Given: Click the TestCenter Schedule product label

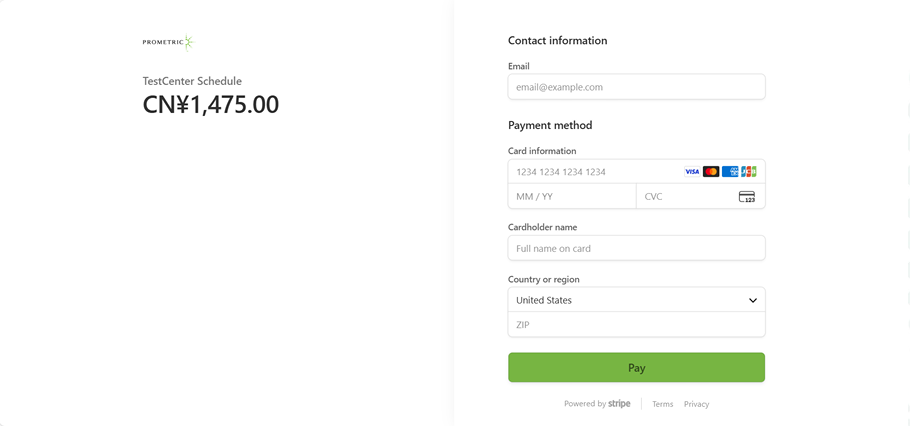Looking at the screenshot, I should click(x=192, y=81).
